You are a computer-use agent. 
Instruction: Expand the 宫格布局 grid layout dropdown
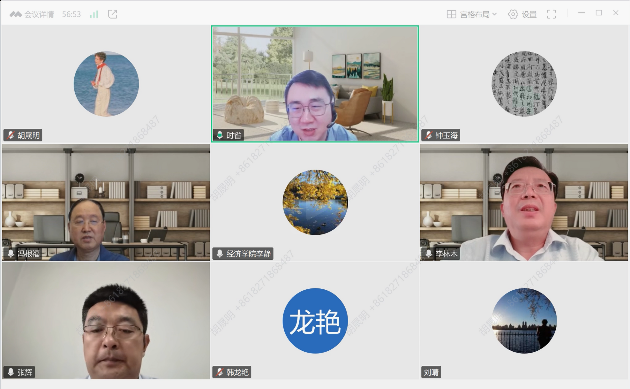(472, 14)
